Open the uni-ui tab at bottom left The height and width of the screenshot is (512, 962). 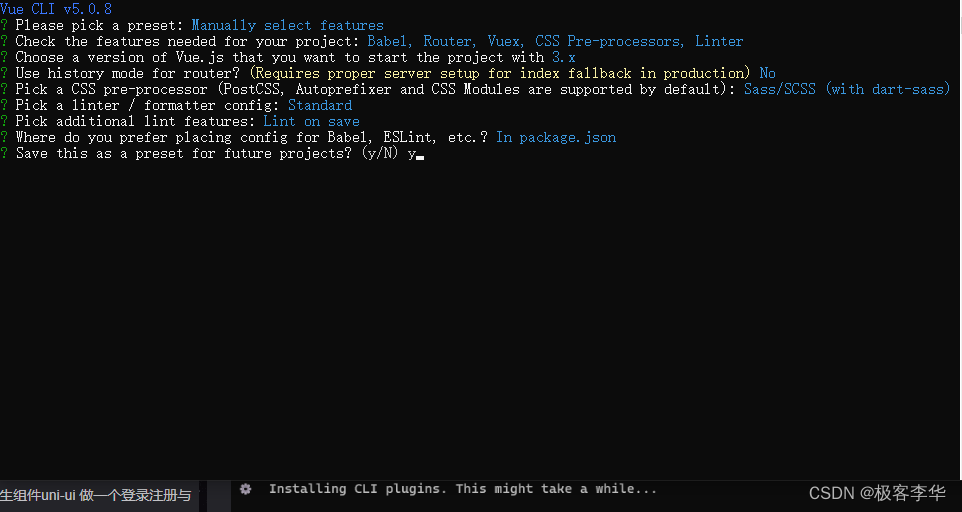99,495
